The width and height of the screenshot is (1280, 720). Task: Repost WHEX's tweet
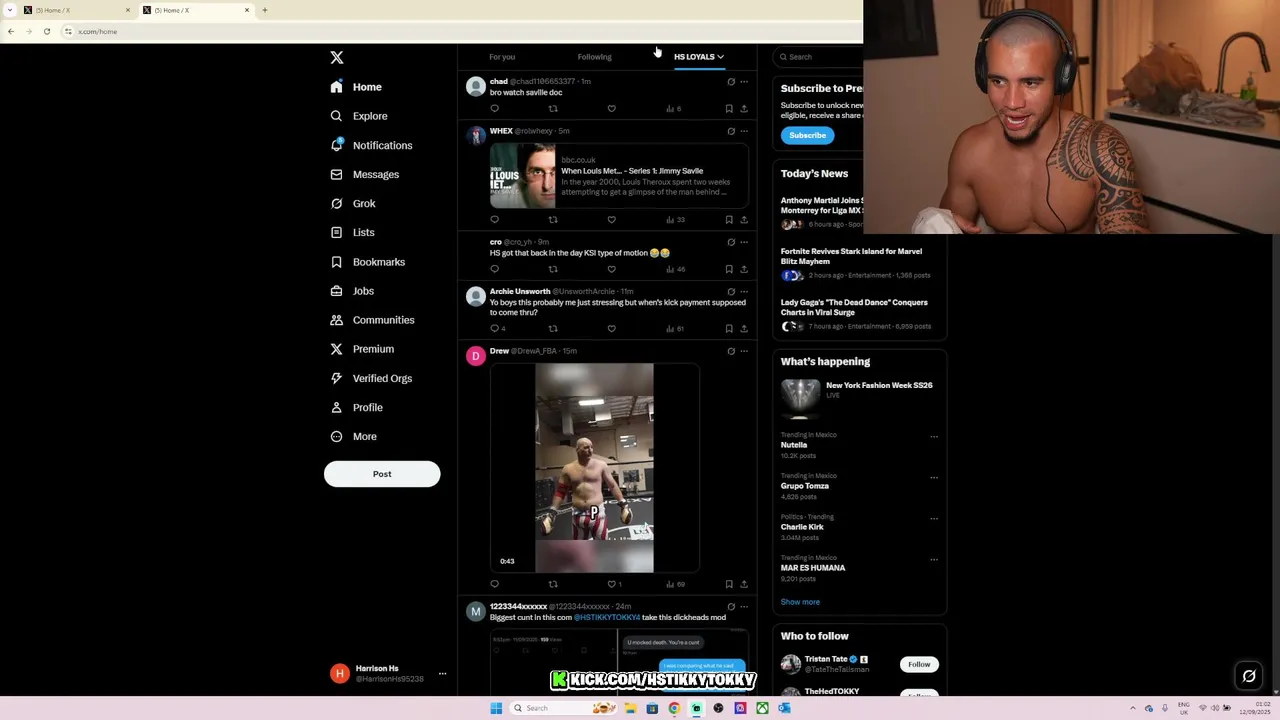(553, 220)
